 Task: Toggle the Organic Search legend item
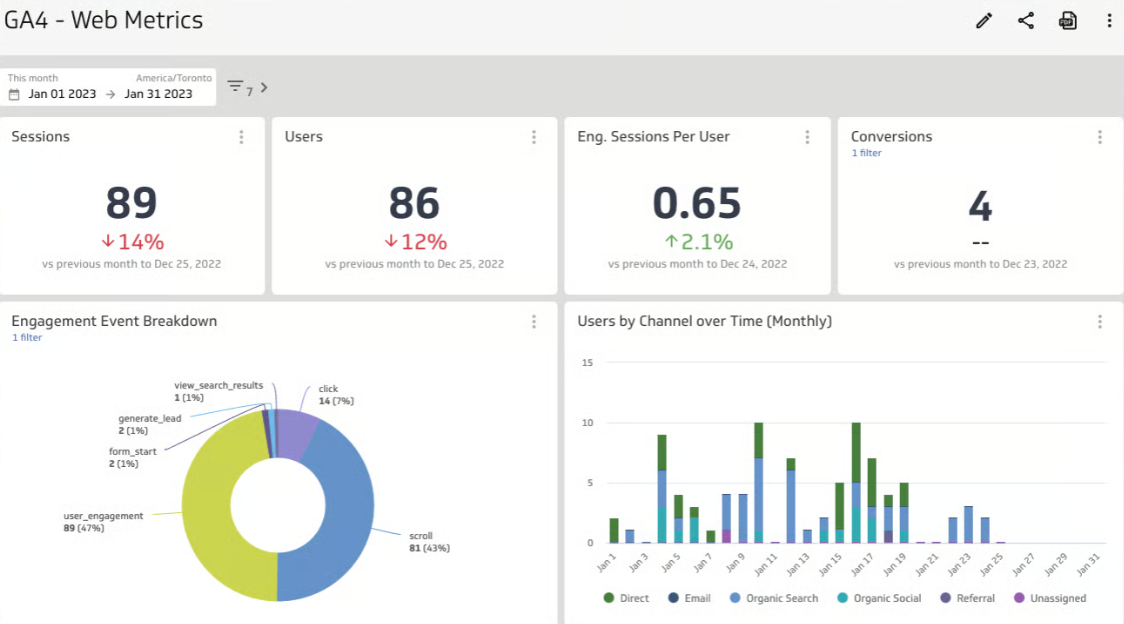tap(773, 598)
